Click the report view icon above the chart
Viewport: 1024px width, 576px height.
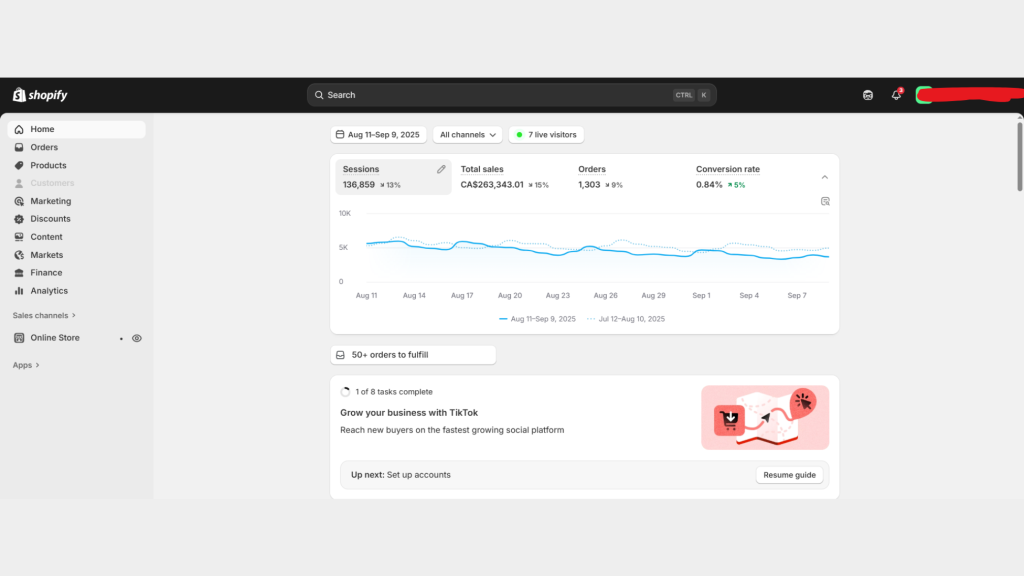(x=825, y=201)
